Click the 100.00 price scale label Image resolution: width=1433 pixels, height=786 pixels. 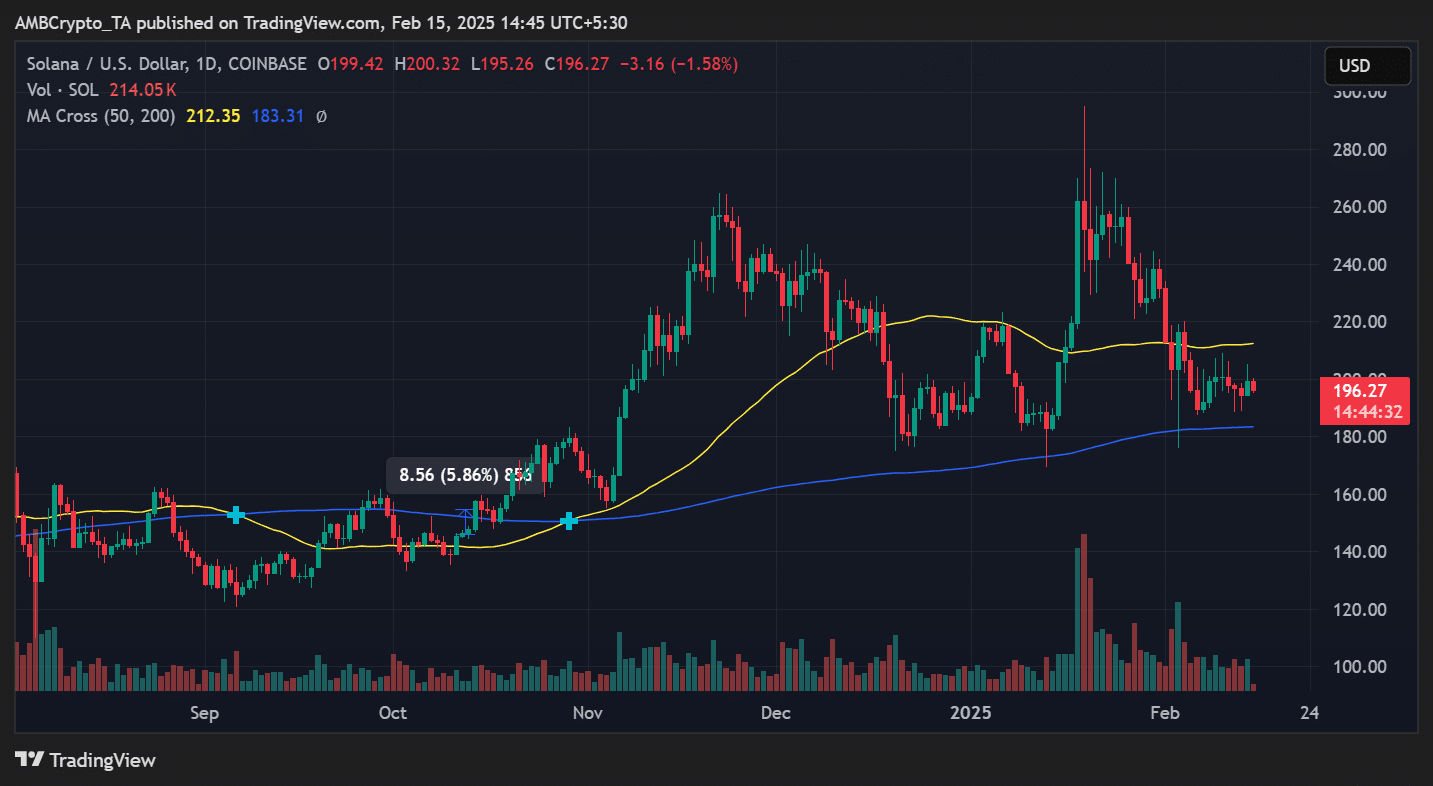tap(1362, 667)
